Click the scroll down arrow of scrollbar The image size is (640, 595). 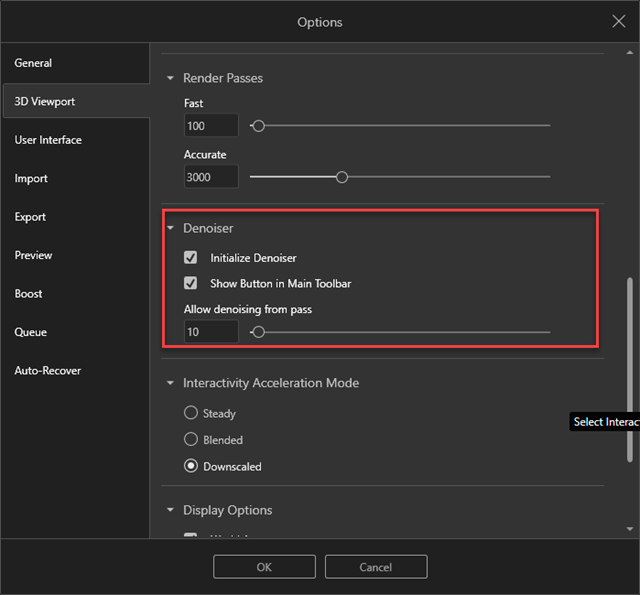[630, 528]
